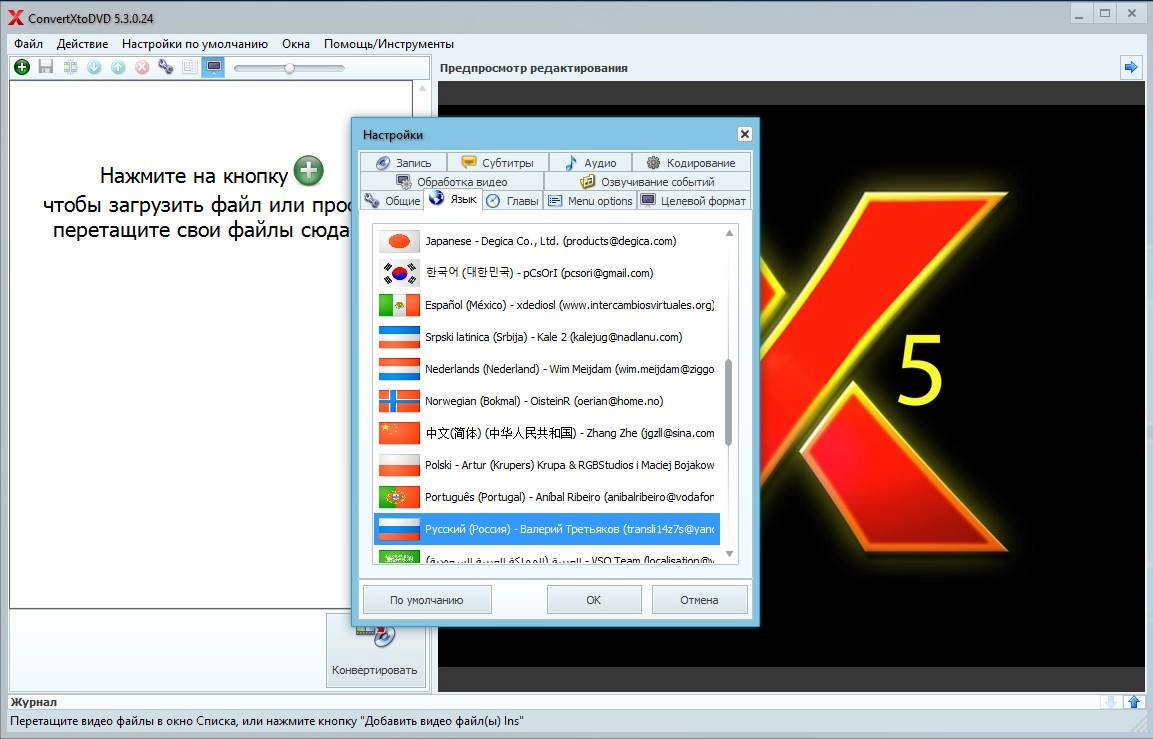Select Português (Portugal) language entry
This screenshot has height=739, width=1153.
[547, 497]
